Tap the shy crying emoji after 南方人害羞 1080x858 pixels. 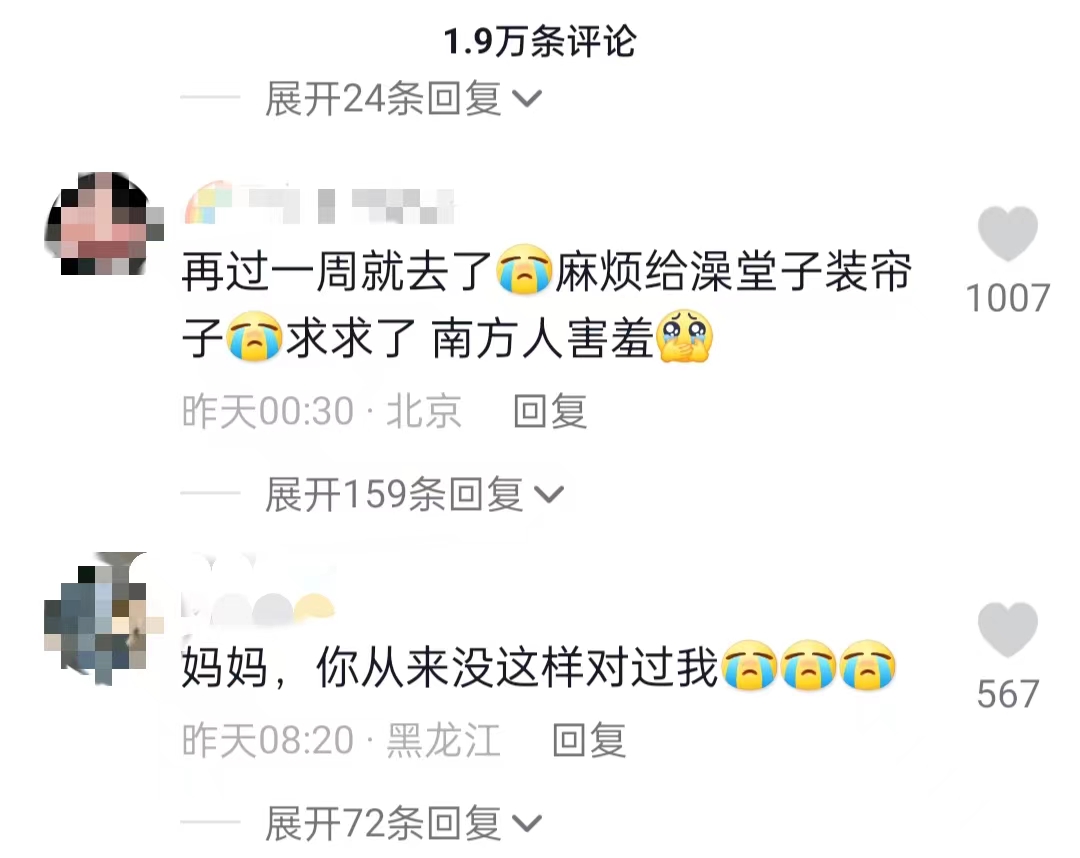pos(684,335)
